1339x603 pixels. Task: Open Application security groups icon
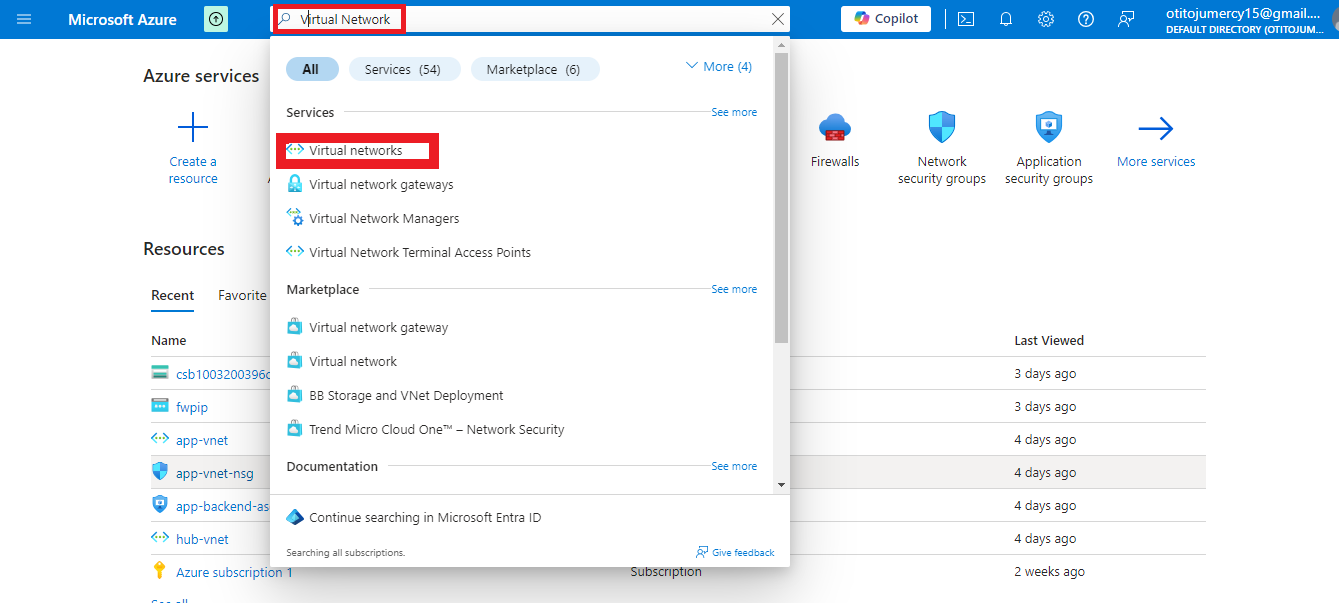coord(1049,128)
